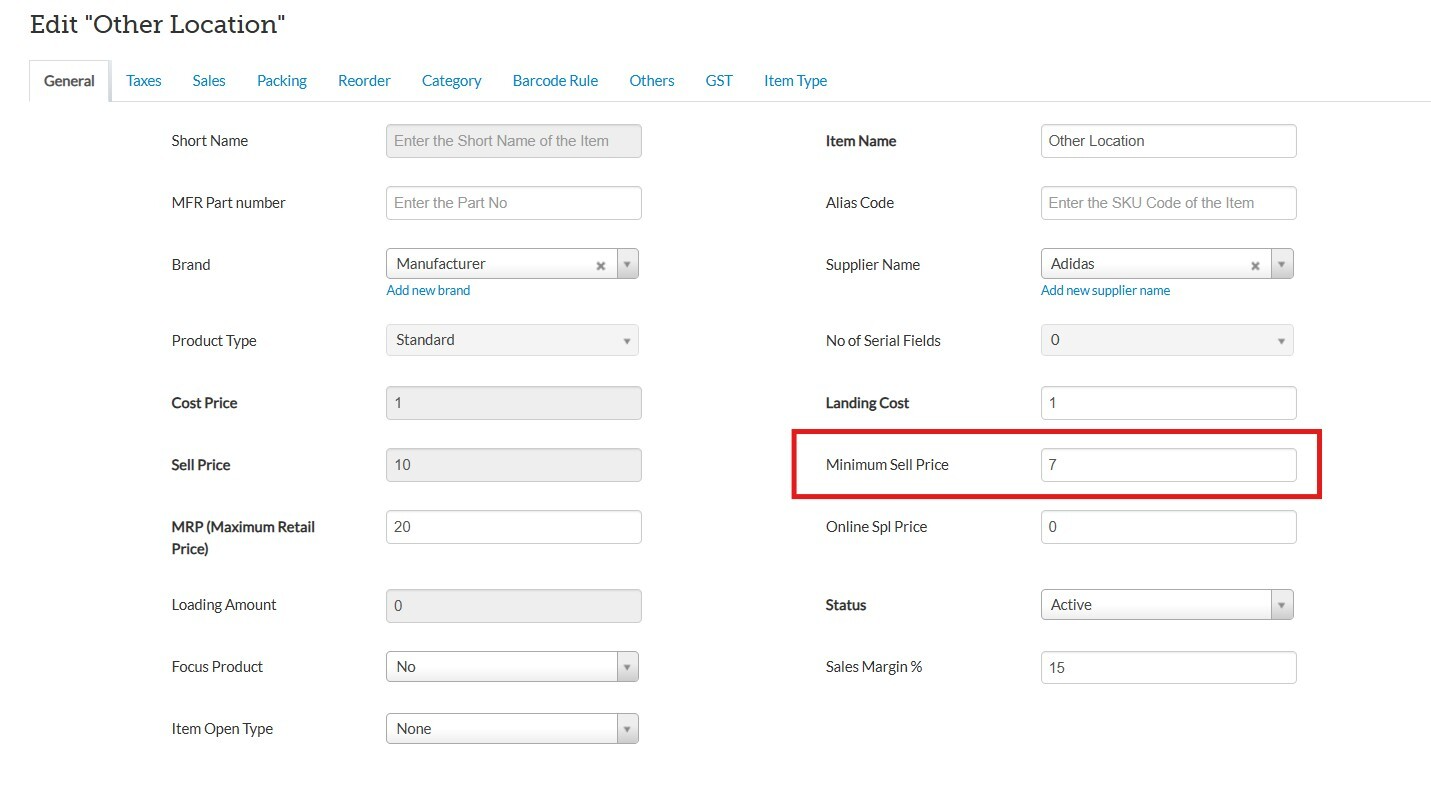This screenshot has width=1431, height=785.
Task: Open the Packing tab
Action: pos(282,81)
